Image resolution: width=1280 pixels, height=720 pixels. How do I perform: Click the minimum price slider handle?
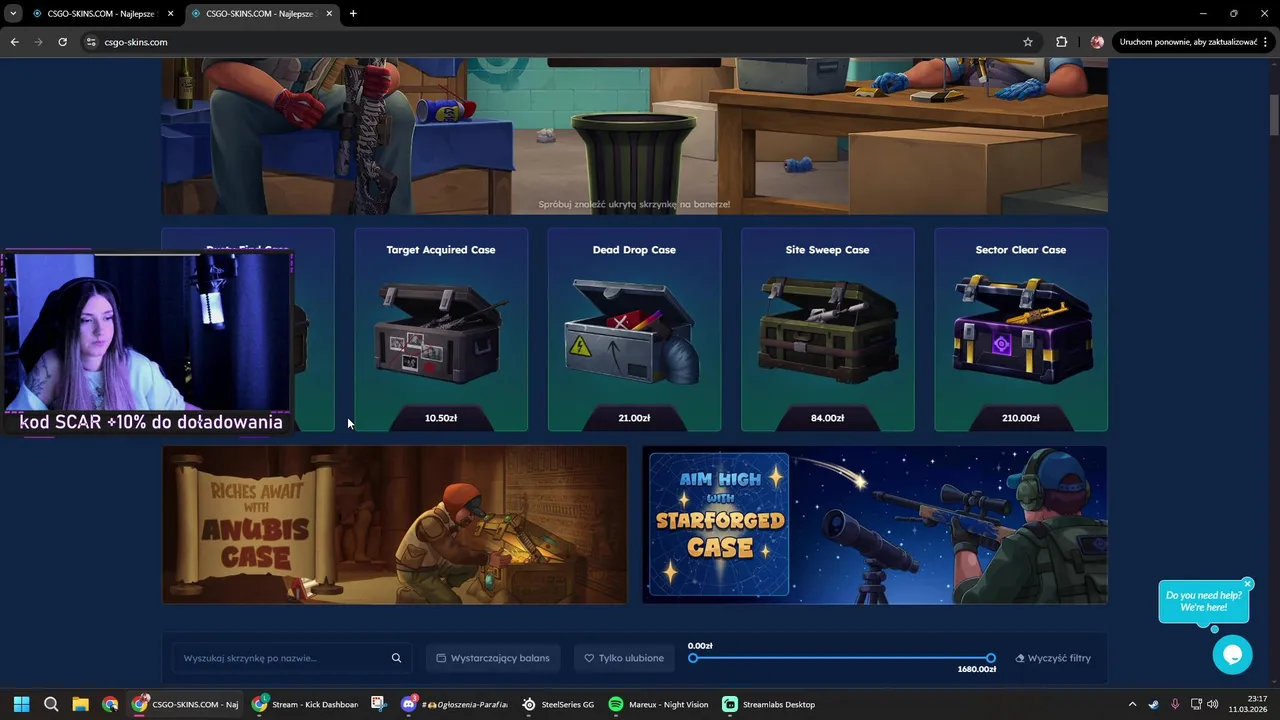click(x=693, y=658)
